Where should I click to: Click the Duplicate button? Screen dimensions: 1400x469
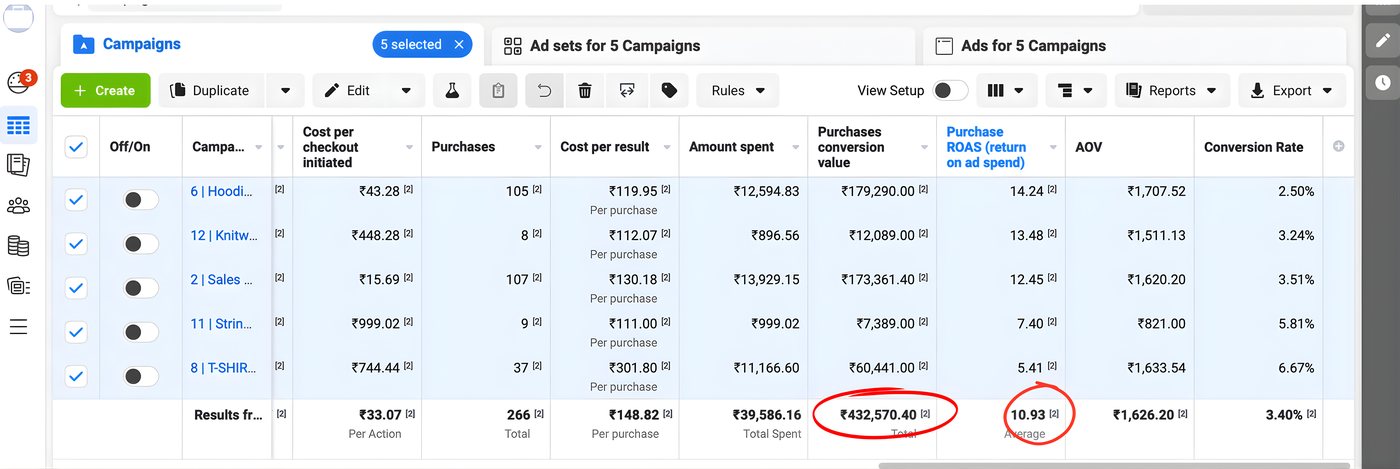(212, 90)
